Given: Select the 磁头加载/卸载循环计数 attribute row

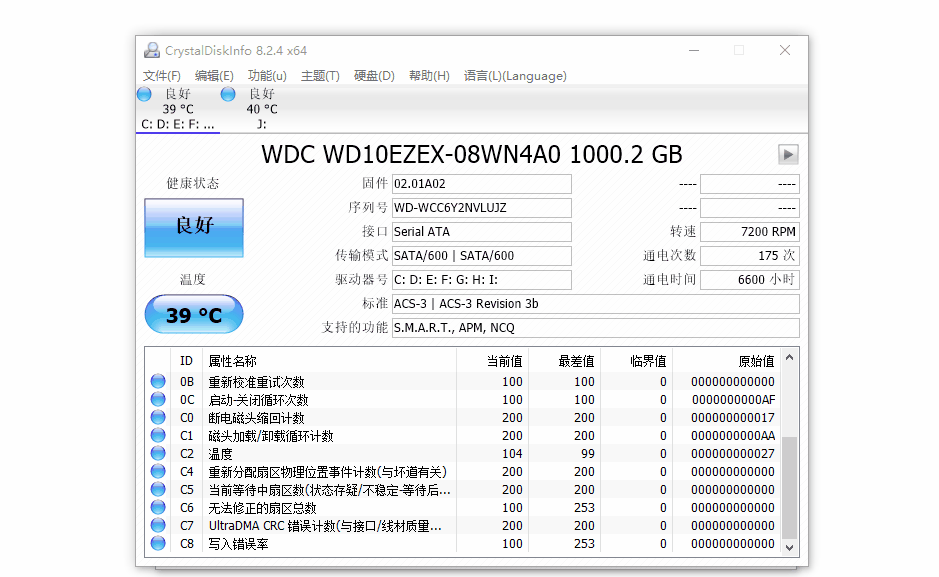Looking at the screenshot, I should tap(464, 435).
